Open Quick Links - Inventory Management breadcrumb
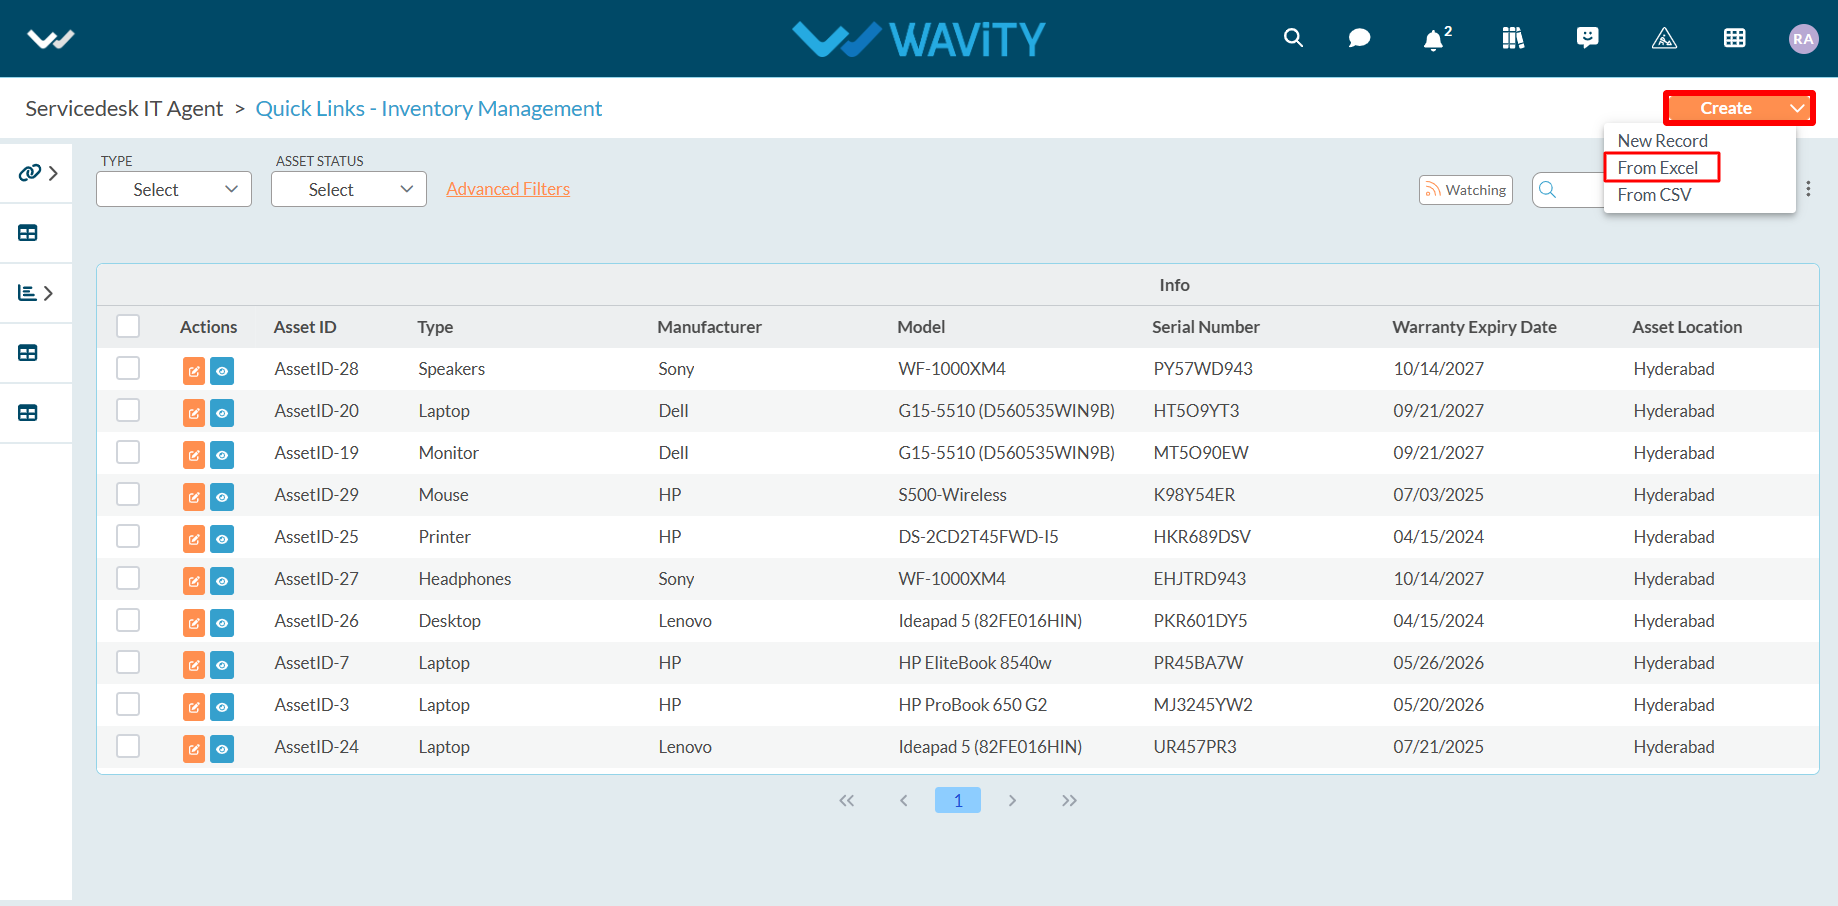Image resolution: width=1838 pixels, height=906 pixels. point(429,108)
